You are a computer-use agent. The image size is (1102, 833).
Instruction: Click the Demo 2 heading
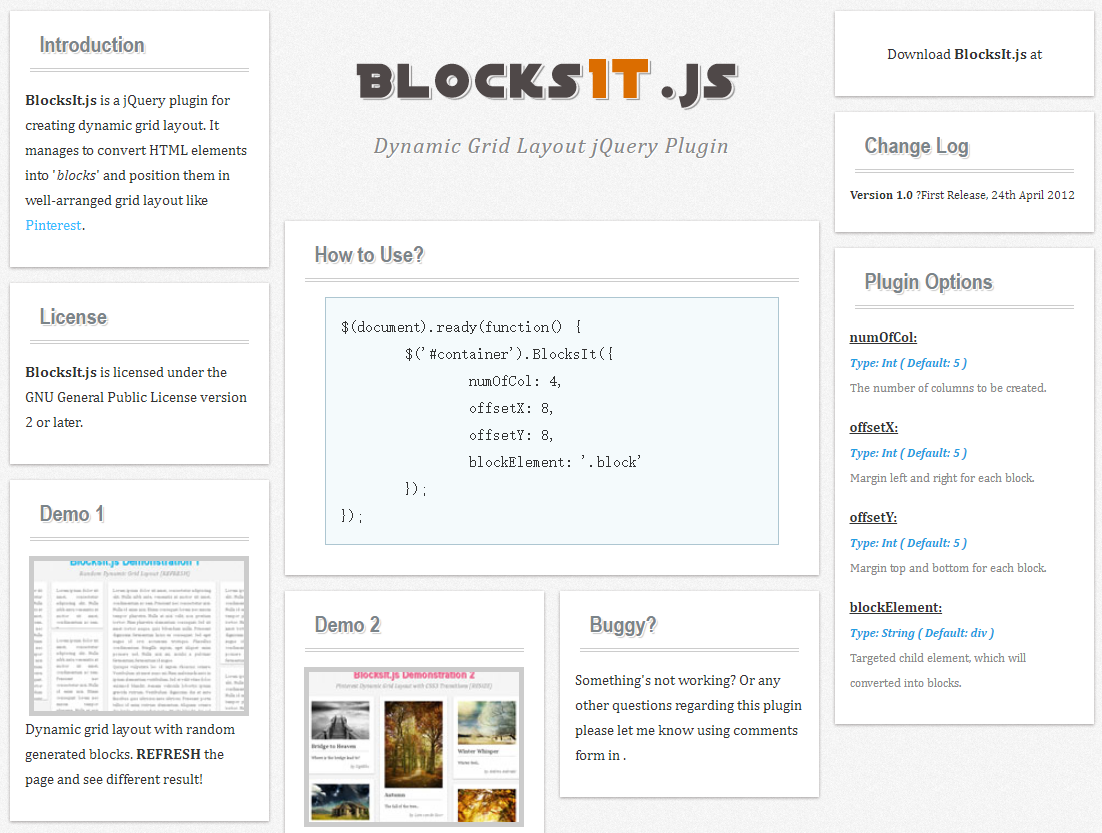(347, 625)
